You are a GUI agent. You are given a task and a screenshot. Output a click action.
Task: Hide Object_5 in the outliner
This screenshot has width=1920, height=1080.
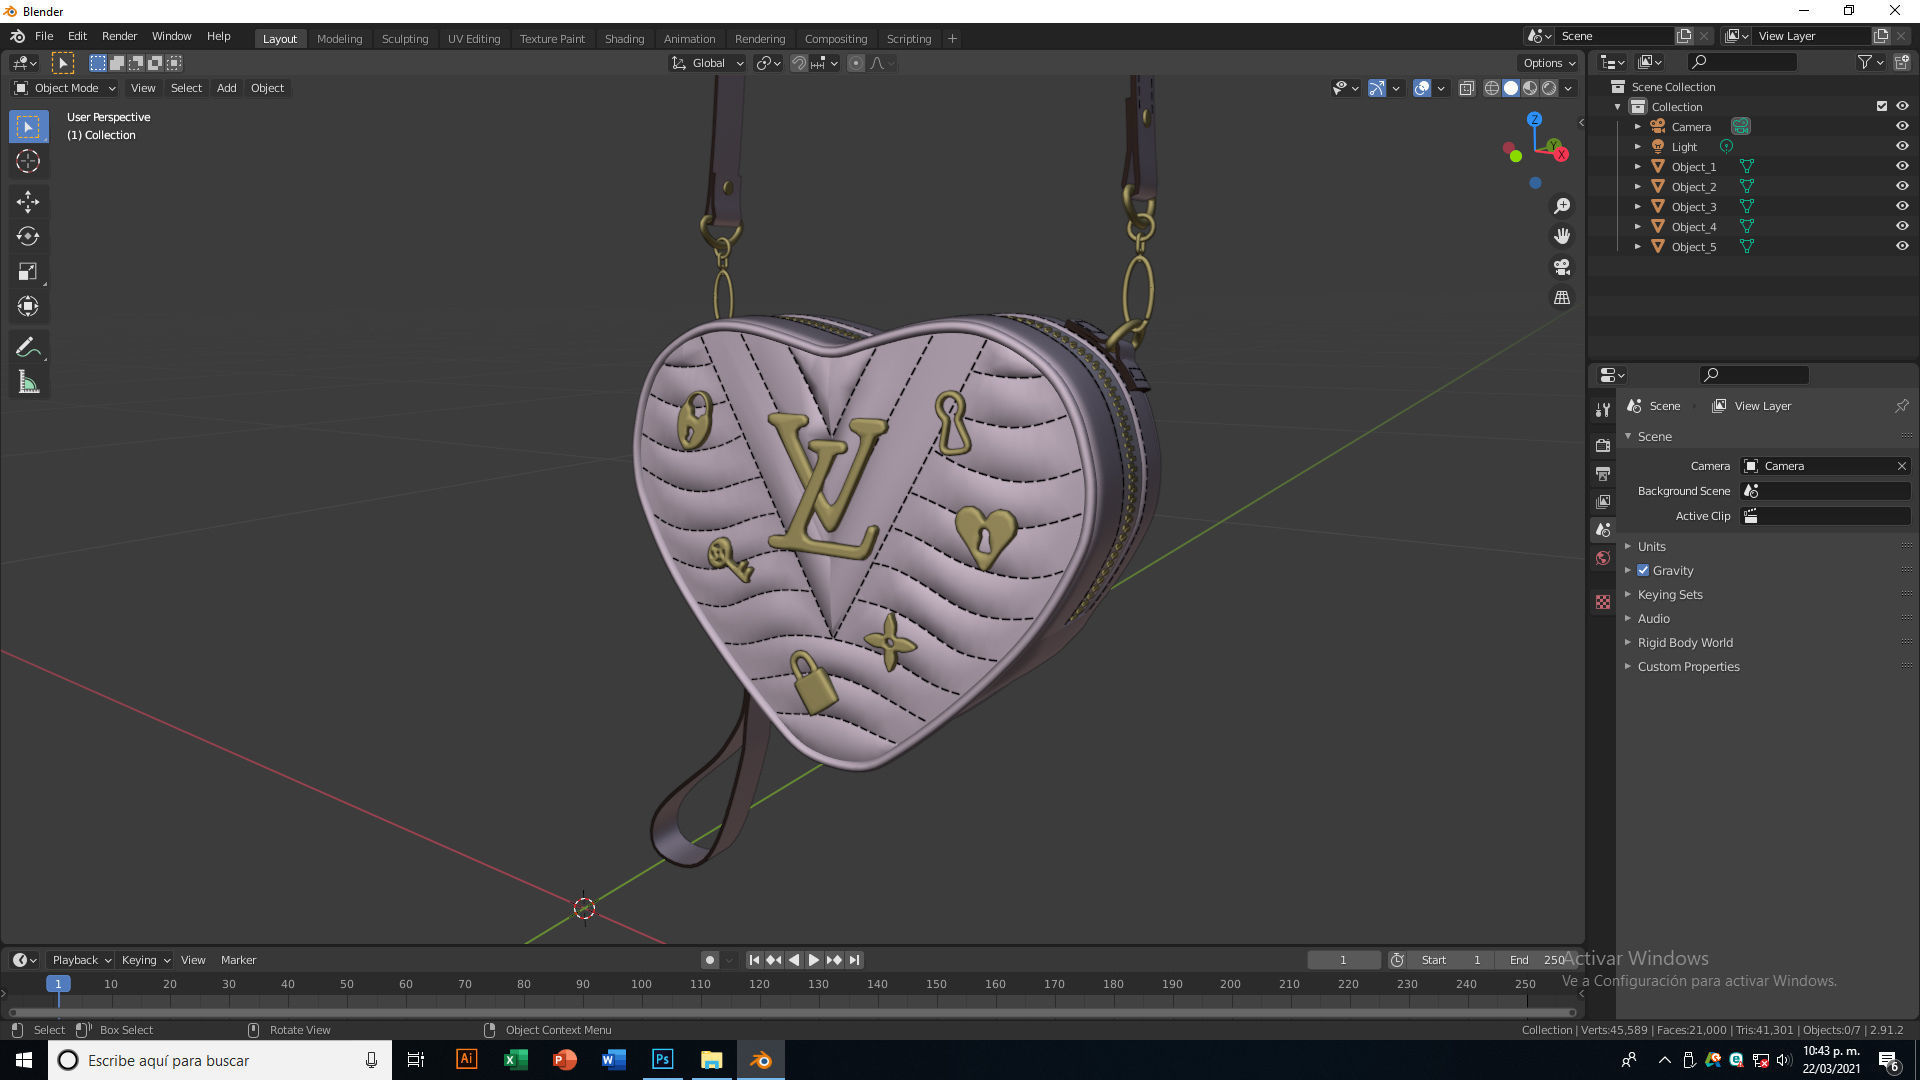[1902, 247]
